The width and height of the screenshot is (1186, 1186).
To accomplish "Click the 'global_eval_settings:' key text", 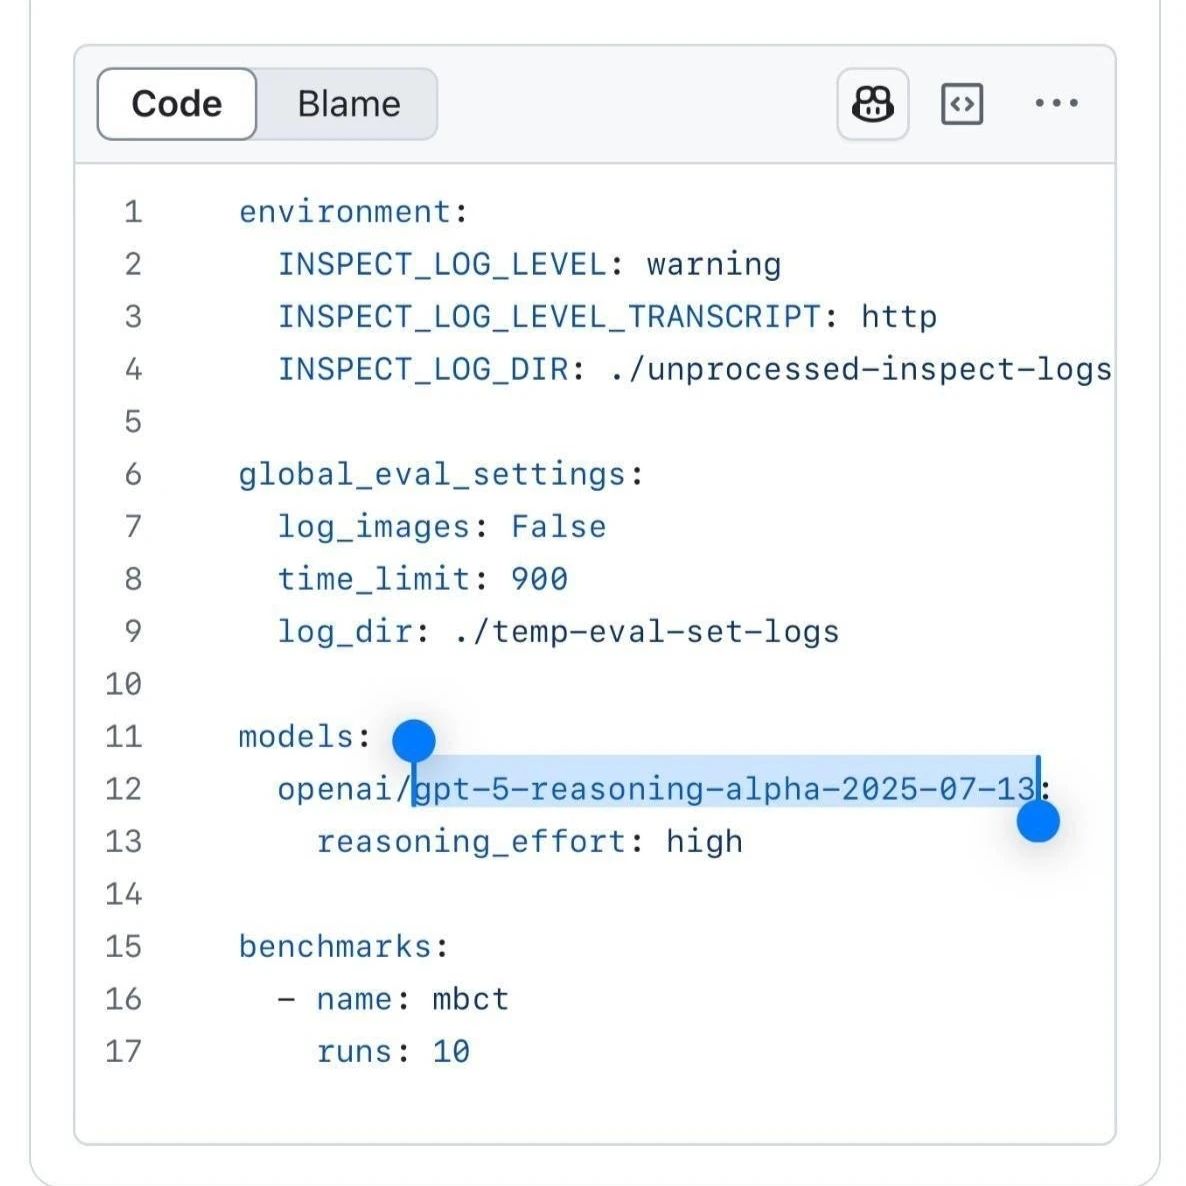I will 441,475.
